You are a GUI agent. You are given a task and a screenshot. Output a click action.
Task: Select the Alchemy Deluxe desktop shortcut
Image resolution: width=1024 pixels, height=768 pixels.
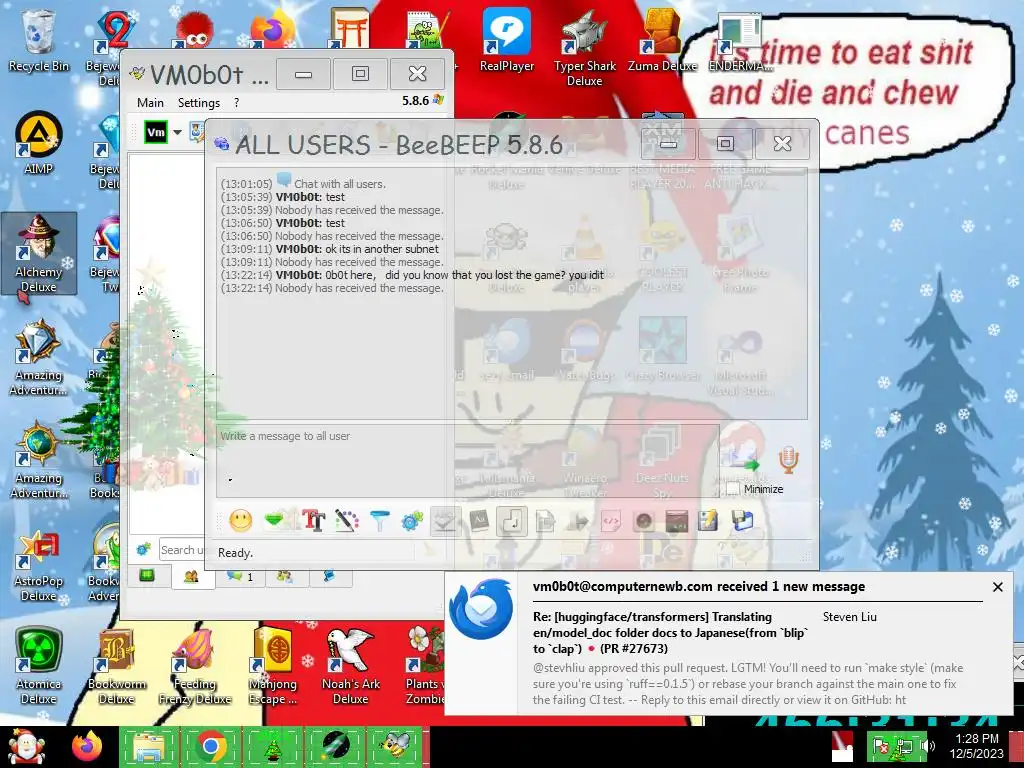click(39, 253)
